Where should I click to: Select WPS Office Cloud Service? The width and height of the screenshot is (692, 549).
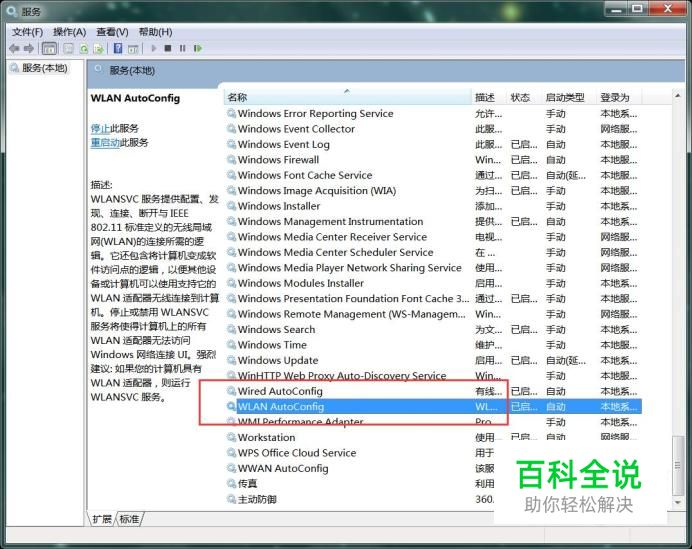pos(360,453)
